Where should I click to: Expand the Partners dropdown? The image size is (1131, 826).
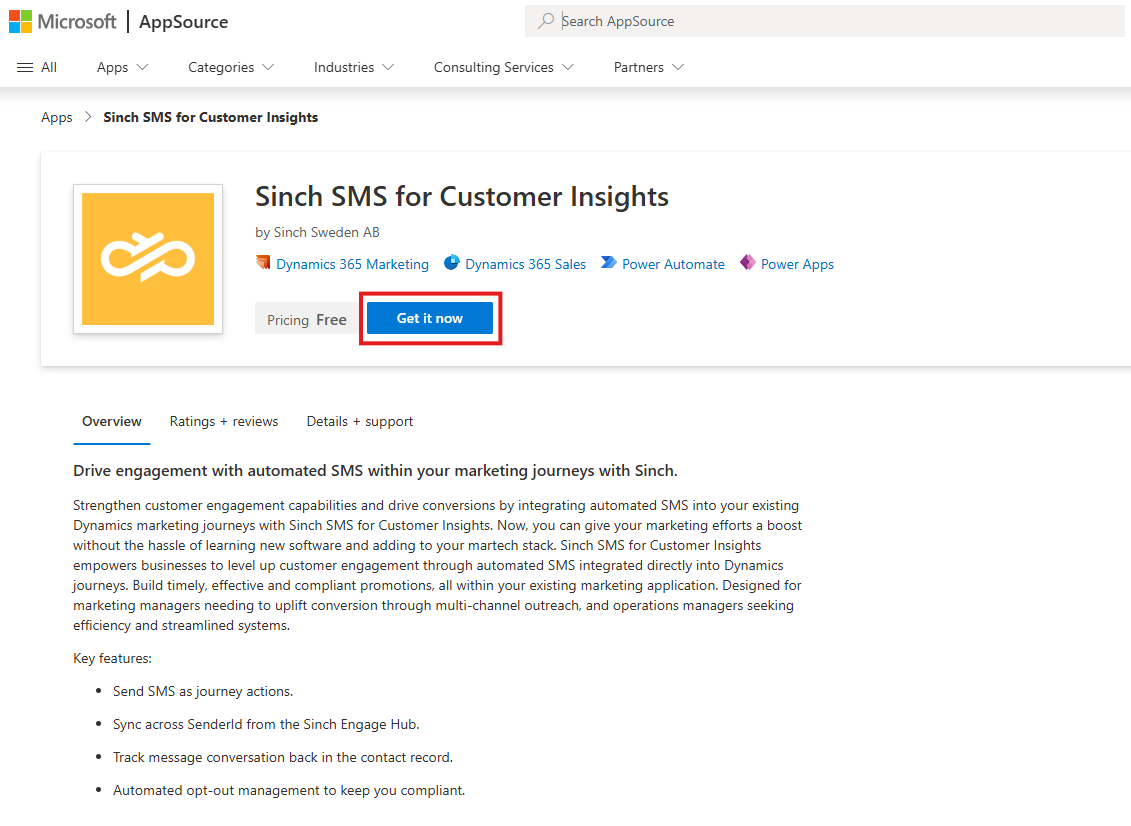(648, 67)
